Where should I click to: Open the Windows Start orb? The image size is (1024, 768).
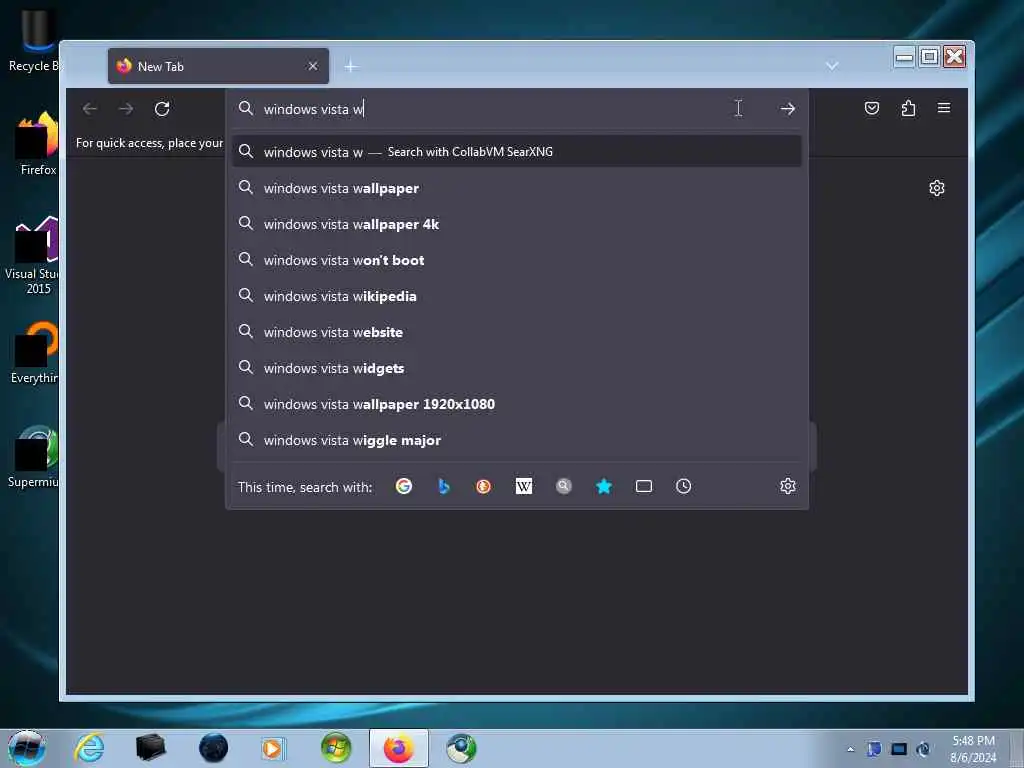tap(26, 748)
